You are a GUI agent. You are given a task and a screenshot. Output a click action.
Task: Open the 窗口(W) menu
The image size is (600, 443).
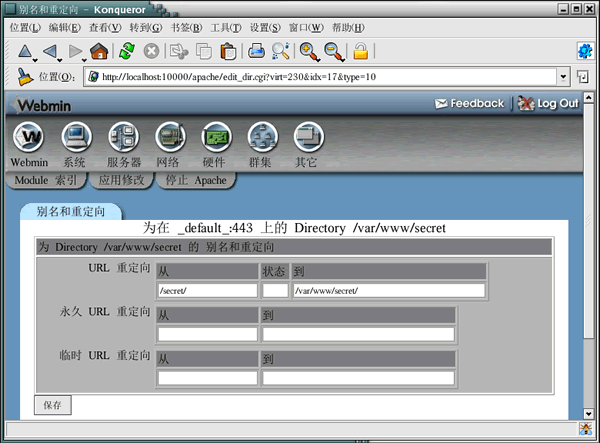(x=306, y=28)
